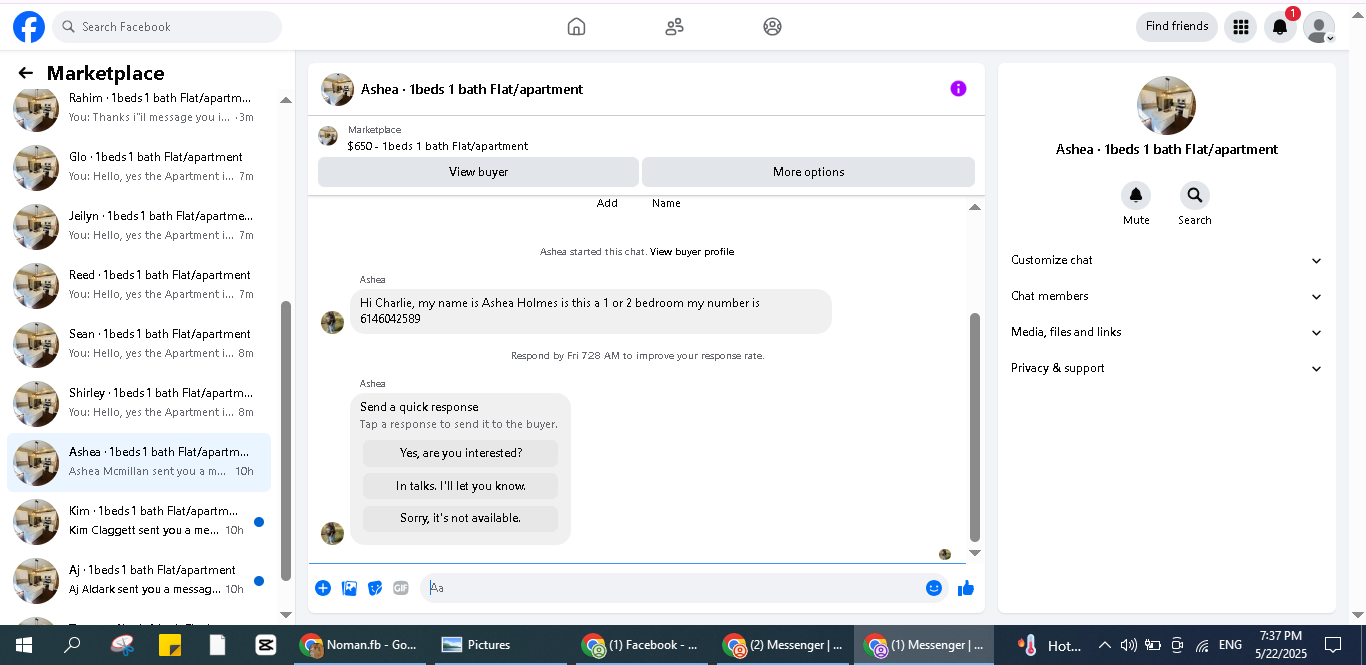1366x665 pixels.
Task: Open the Facebook logo home link
Action: (29, 27)
